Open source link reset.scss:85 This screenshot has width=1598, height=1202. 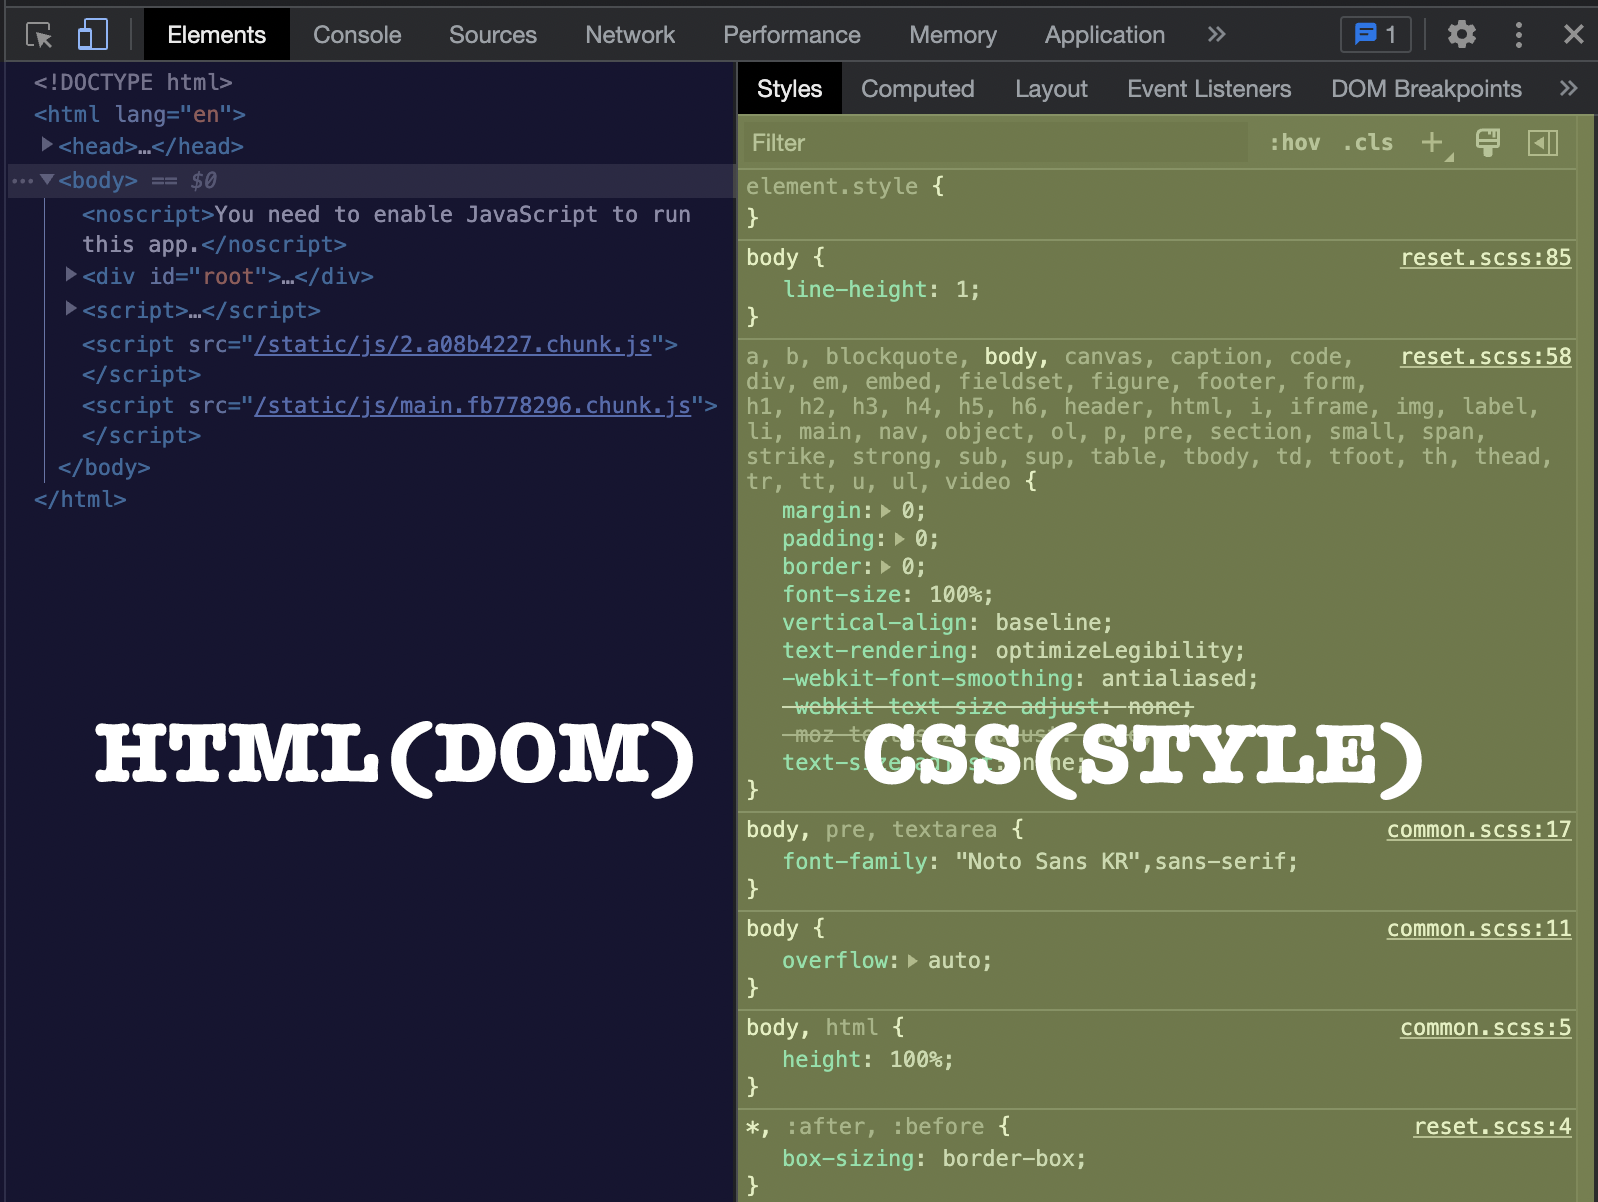1485,258
